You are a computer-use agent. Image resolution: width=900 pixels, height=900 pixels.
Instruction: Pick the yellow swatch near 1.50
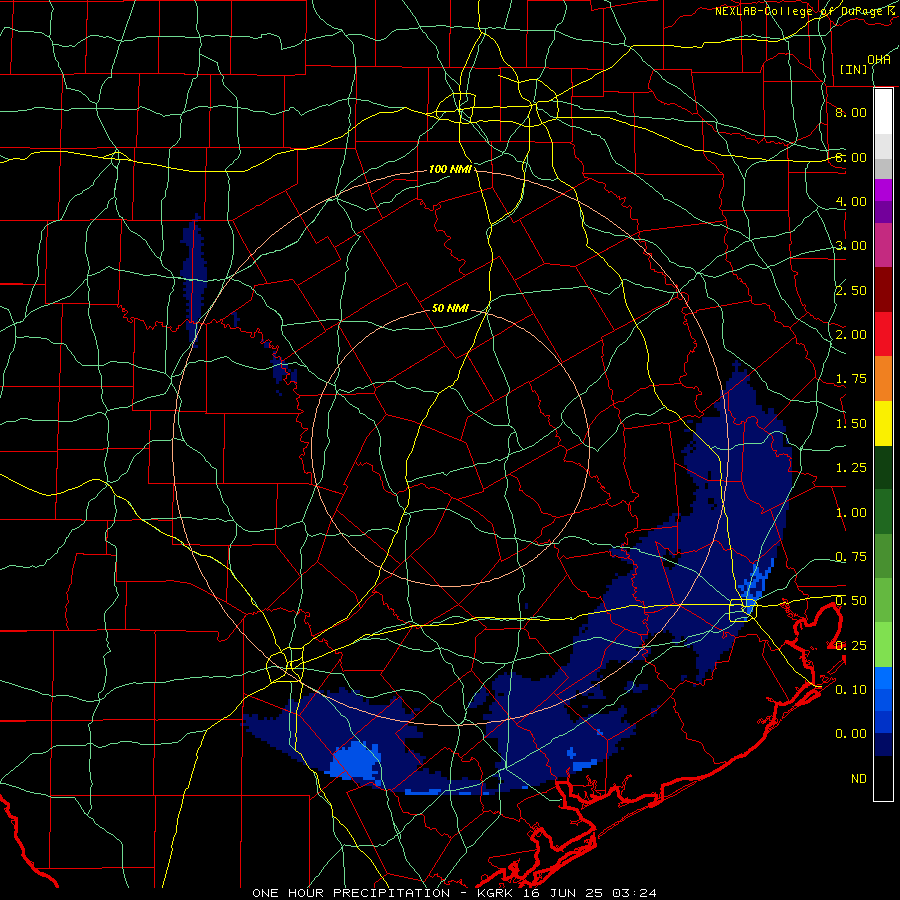tap(883, 424)
